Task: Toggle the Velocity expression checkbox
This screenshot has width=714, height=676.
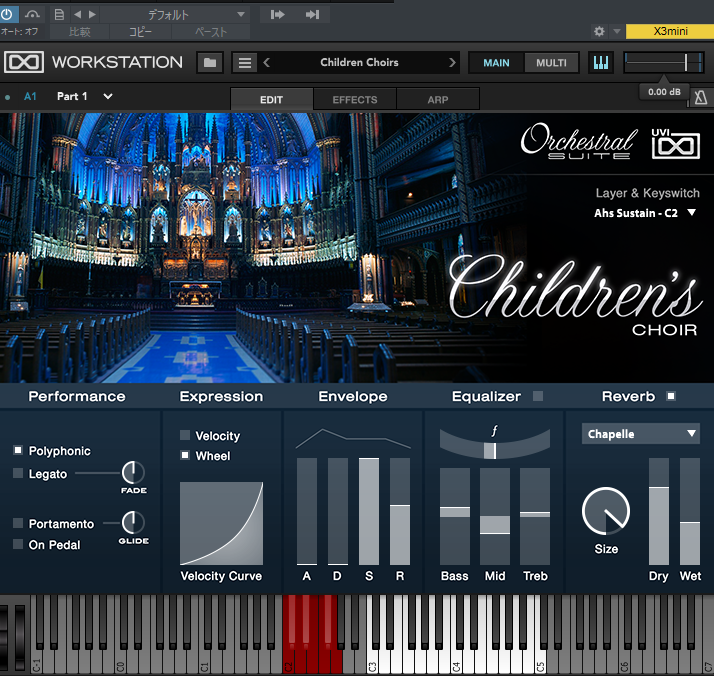Action: (185, 435)
